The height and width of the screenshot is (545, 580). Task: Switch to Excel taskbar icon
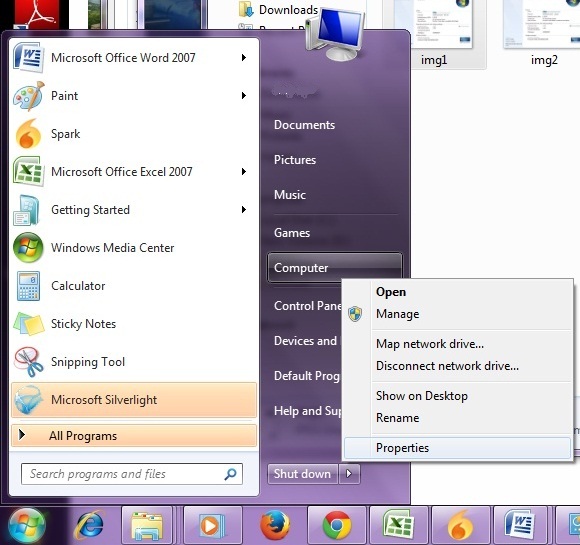[x=399, y=525]
